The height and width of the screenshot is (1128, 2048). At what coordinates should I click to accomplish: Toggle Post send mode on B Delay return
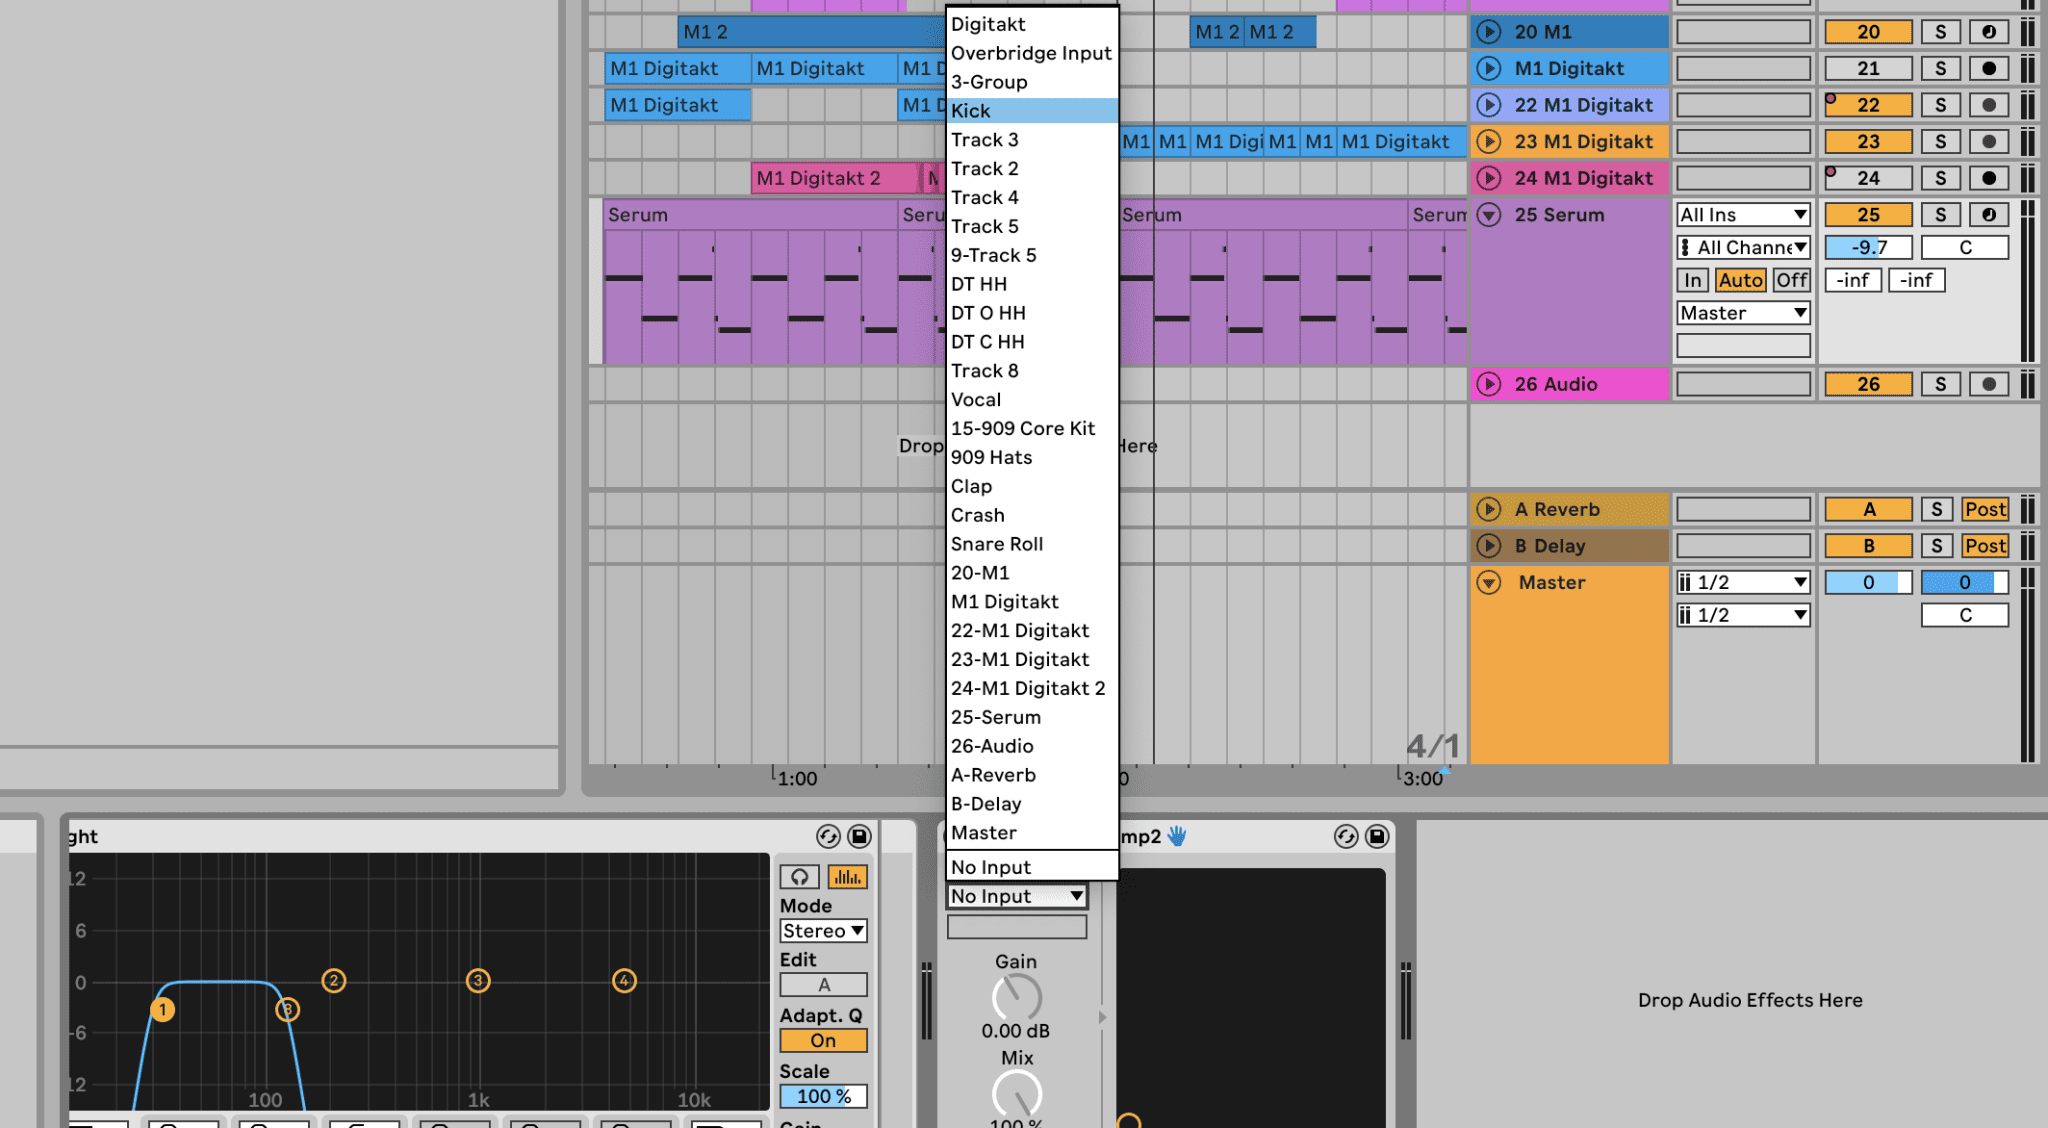pos(1986,545)
